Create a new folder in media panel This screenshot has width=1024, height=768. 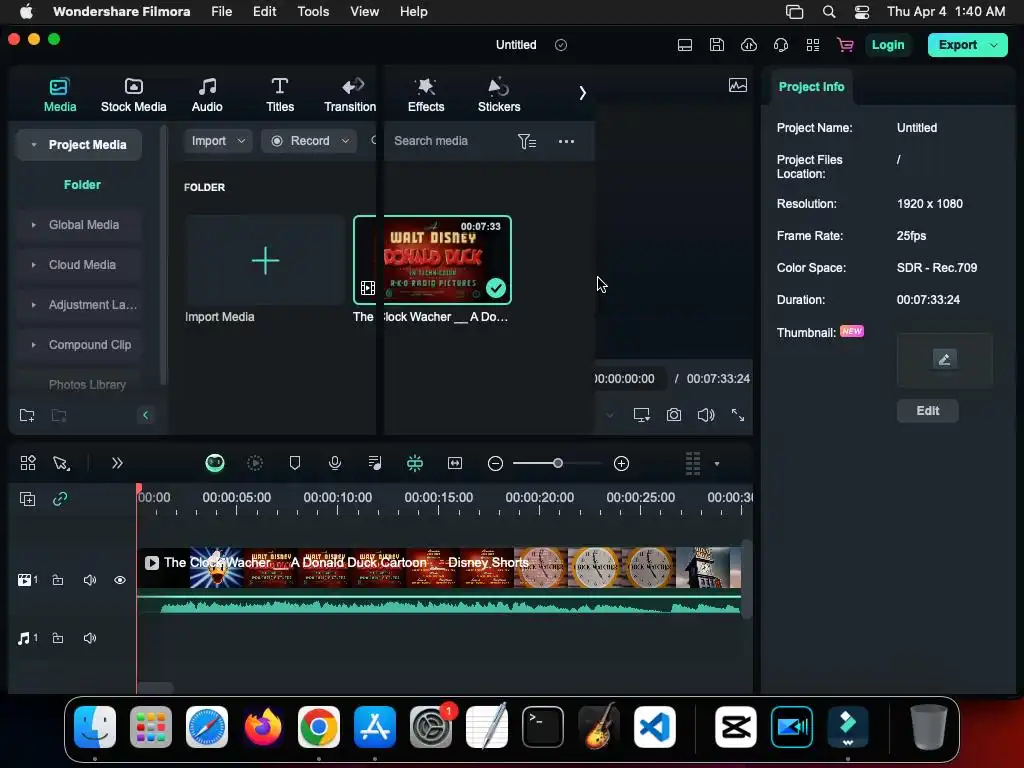[27, 415]
